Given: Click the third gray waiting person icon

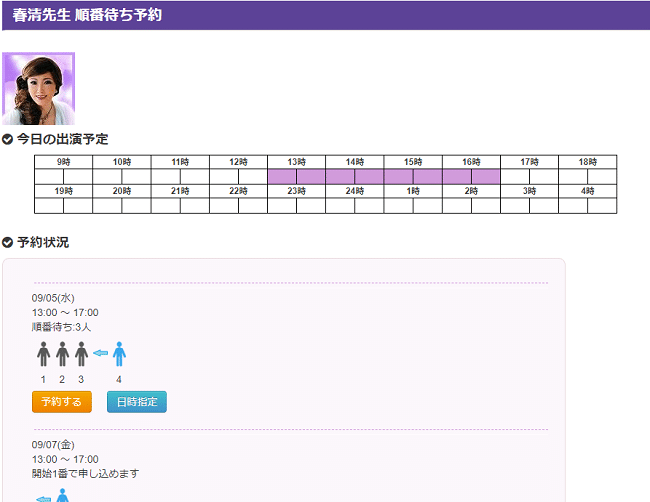Looking at the screenshot, I should [x=81, y=354].
